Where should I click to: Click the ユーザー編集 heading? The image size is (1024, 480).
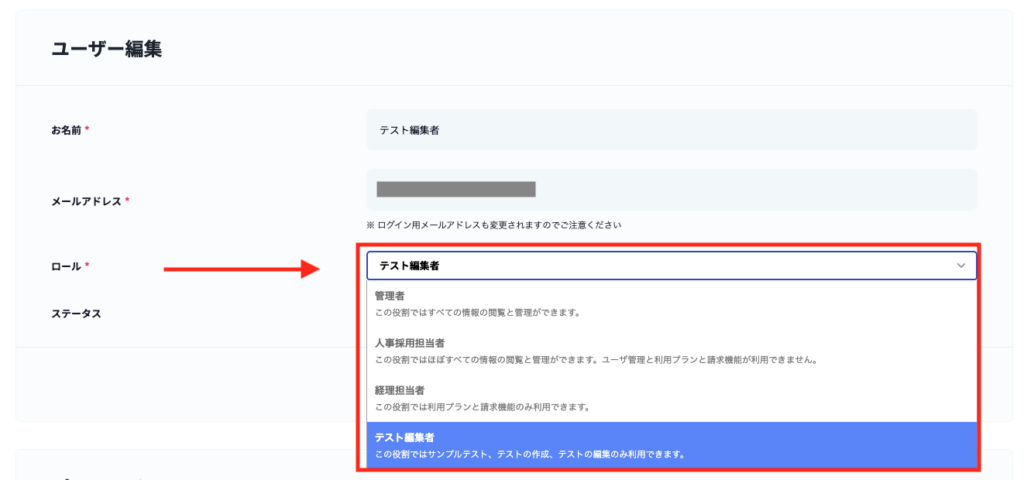106,49
